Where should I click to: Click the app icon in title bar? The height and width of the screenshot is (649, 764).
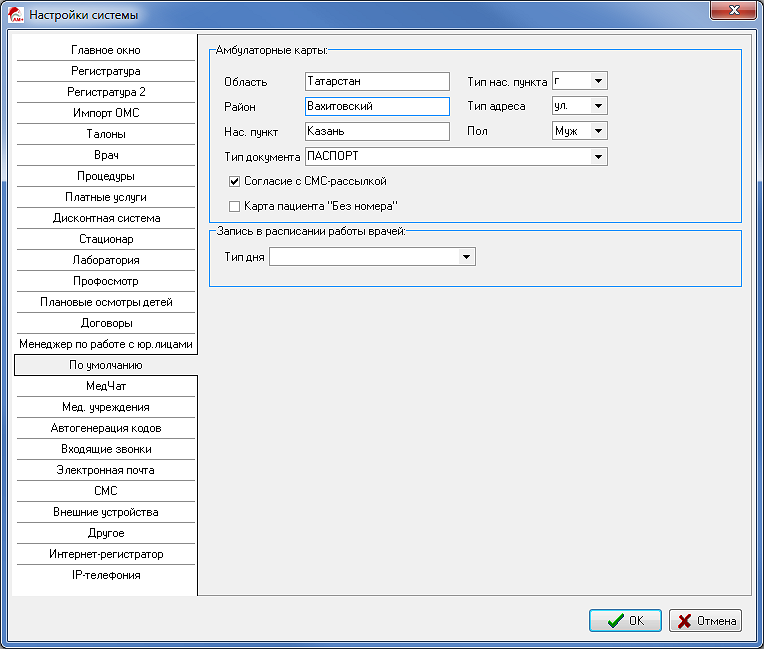(x=16, y=15)
